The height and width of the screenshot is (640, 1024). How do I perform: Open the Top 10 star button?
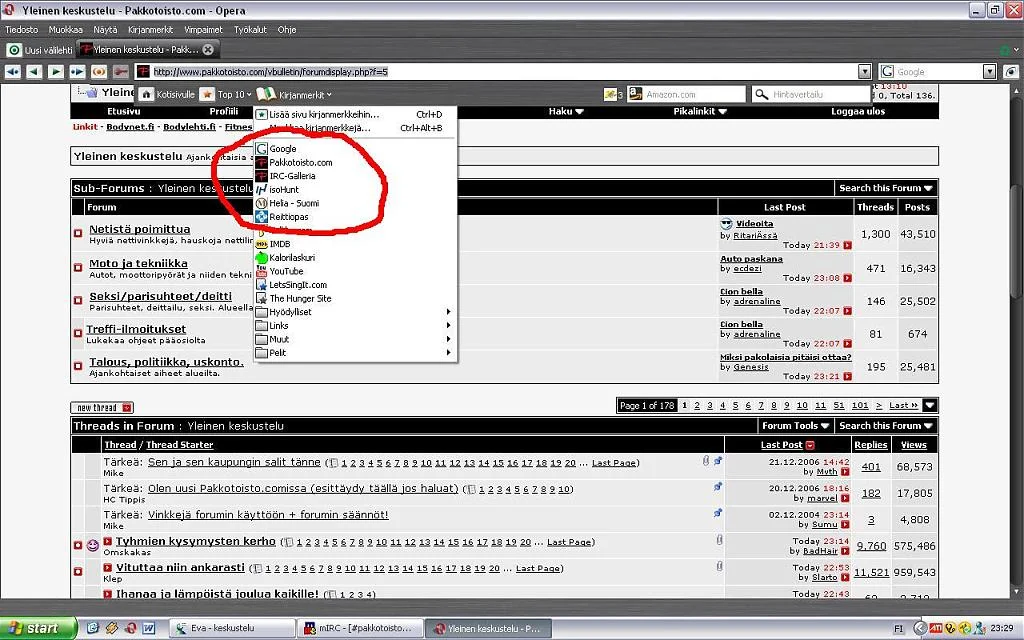tap(207, 94)
